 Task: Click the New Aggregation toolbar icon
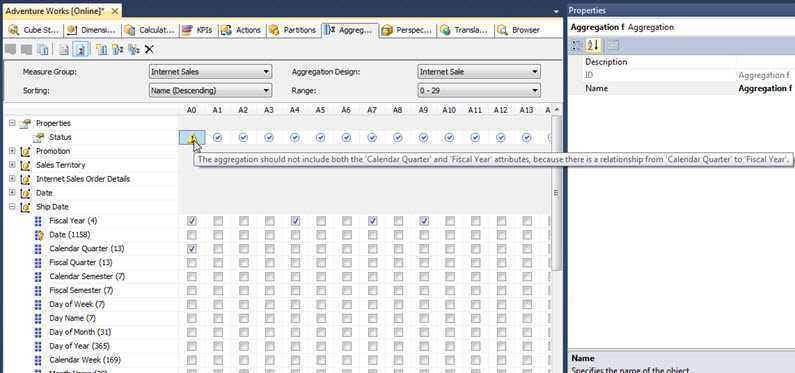click(118, 49)
